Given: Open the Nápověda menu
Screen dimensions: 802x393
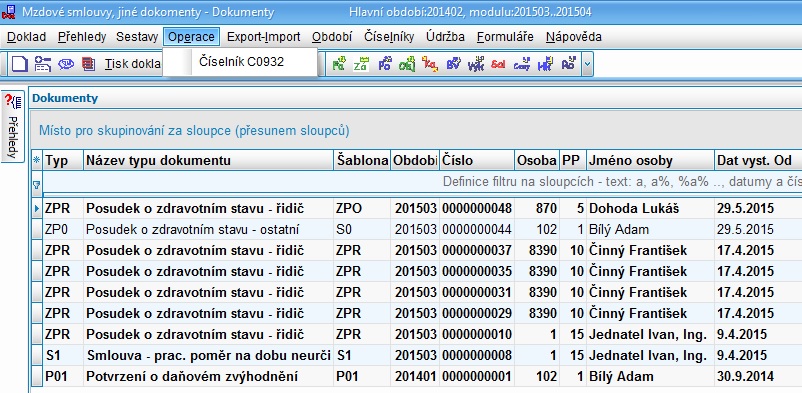Looking at the screenshot, I should tap(573, 37).
